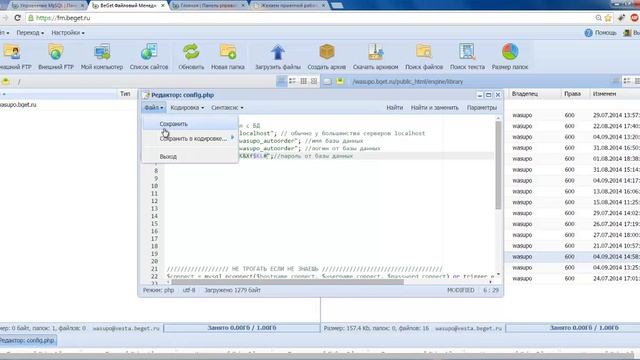
Task: Click the magnifier zoom icon in address bar
Action: point(598,18)
